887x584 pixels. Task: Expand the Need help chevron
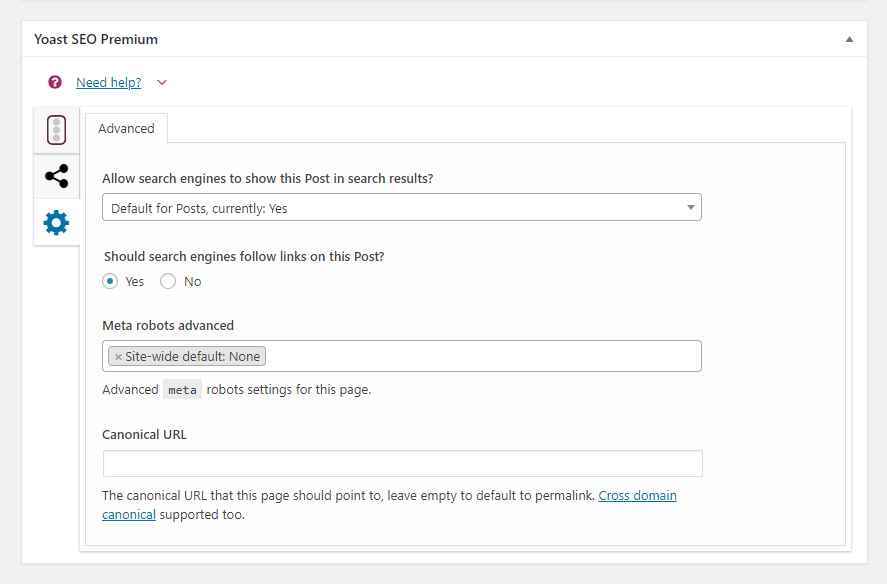[x=162, y=83]
